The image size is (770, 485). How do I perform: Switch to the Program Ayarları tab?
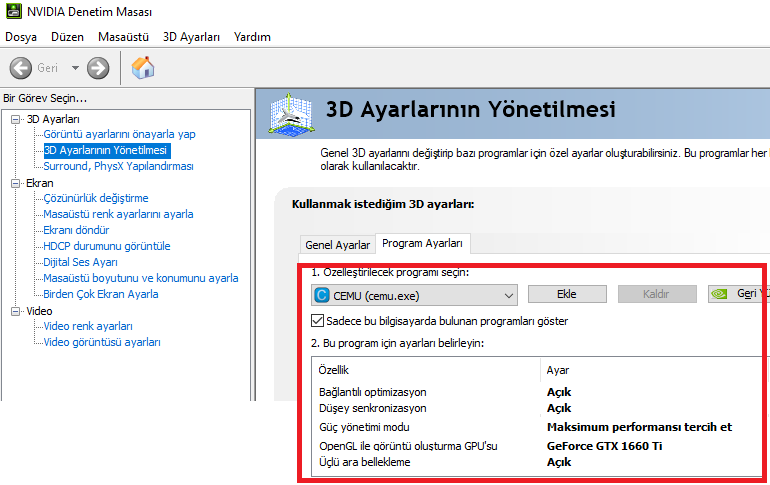[x=422, y=243]
